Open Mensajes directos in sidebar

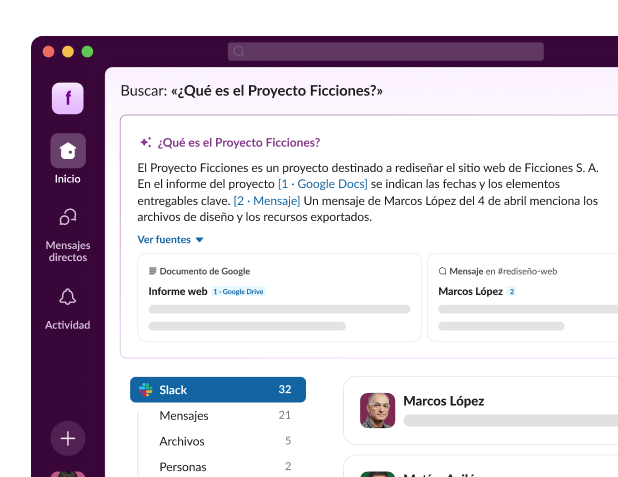coord(68,235)
